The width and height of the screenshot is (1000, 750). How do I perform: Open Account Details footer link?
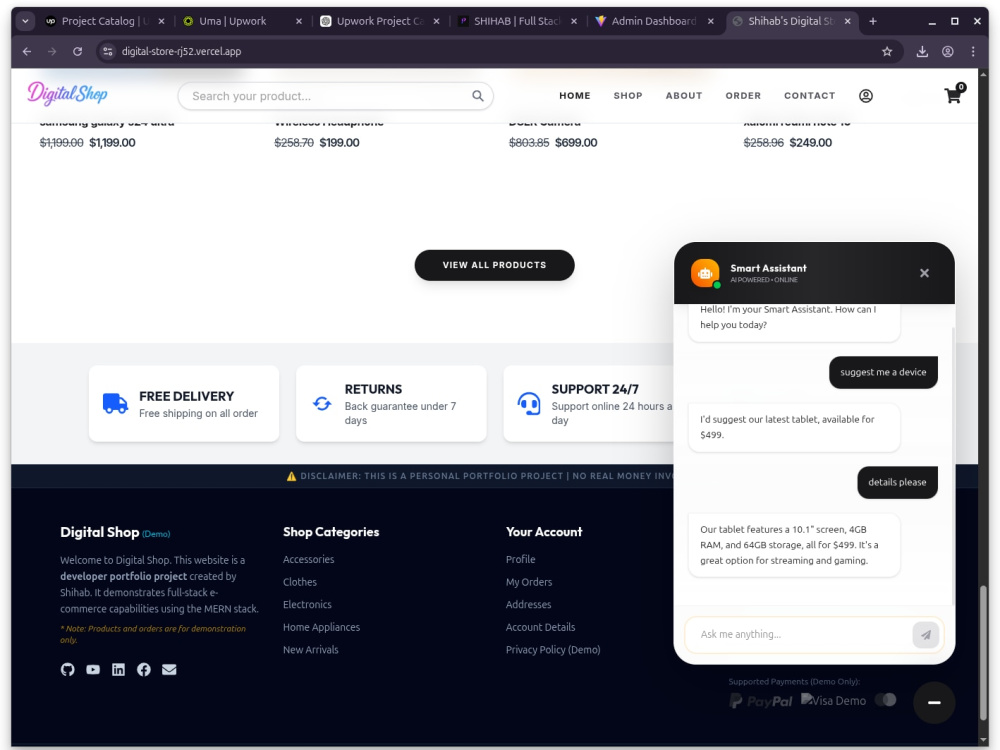[540, 627]
